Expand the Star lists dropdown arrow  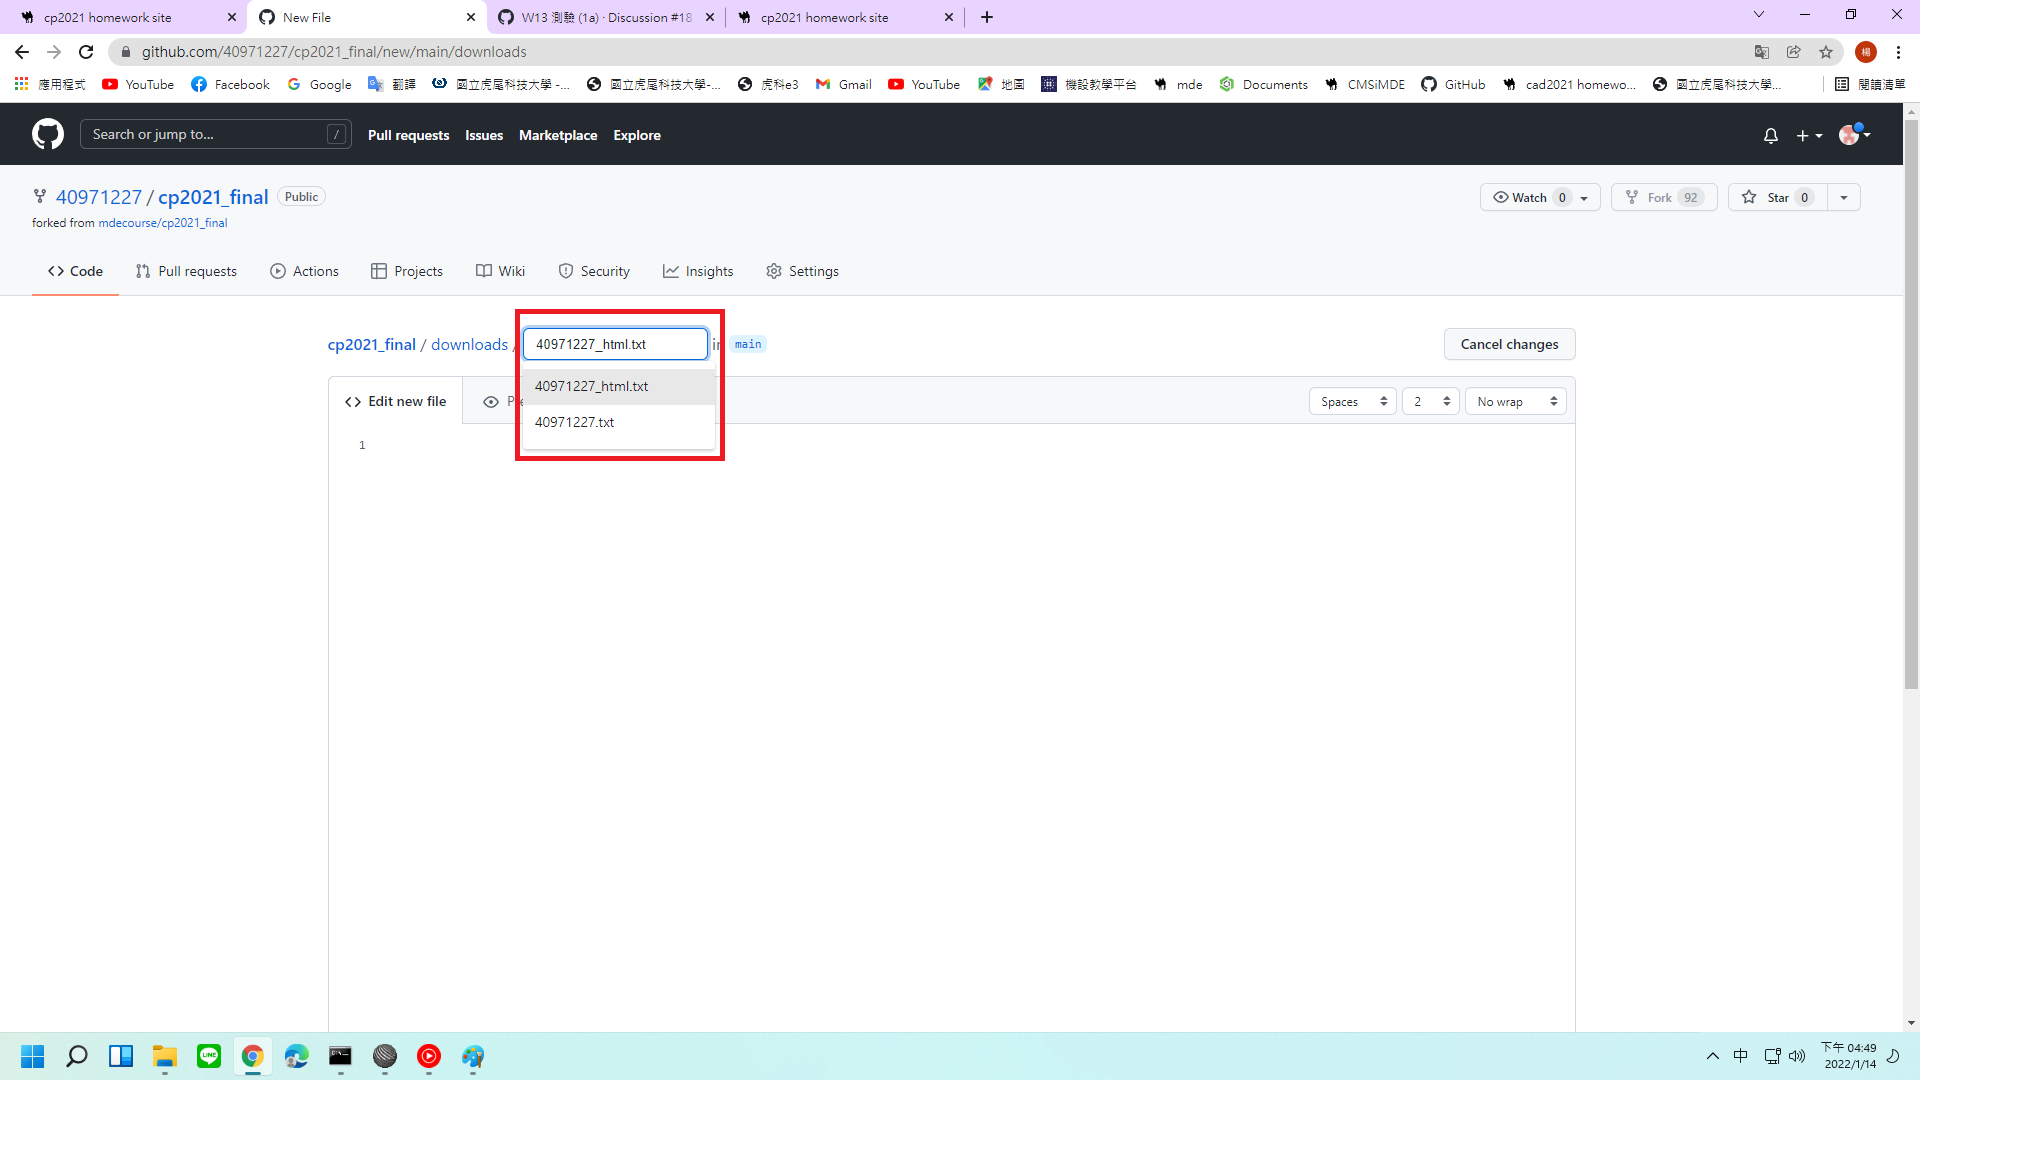tap(1844, 197)
